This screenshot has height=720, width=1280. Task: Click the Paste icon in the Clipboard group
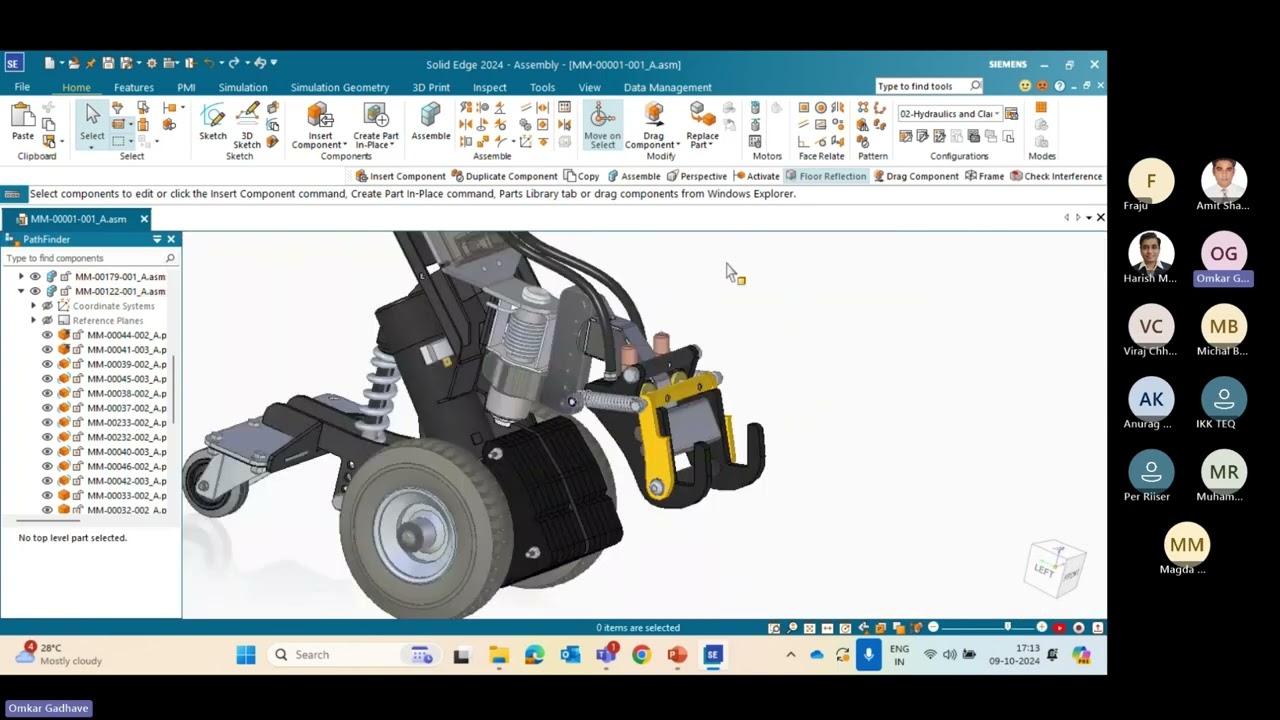(x=22, y=117)
